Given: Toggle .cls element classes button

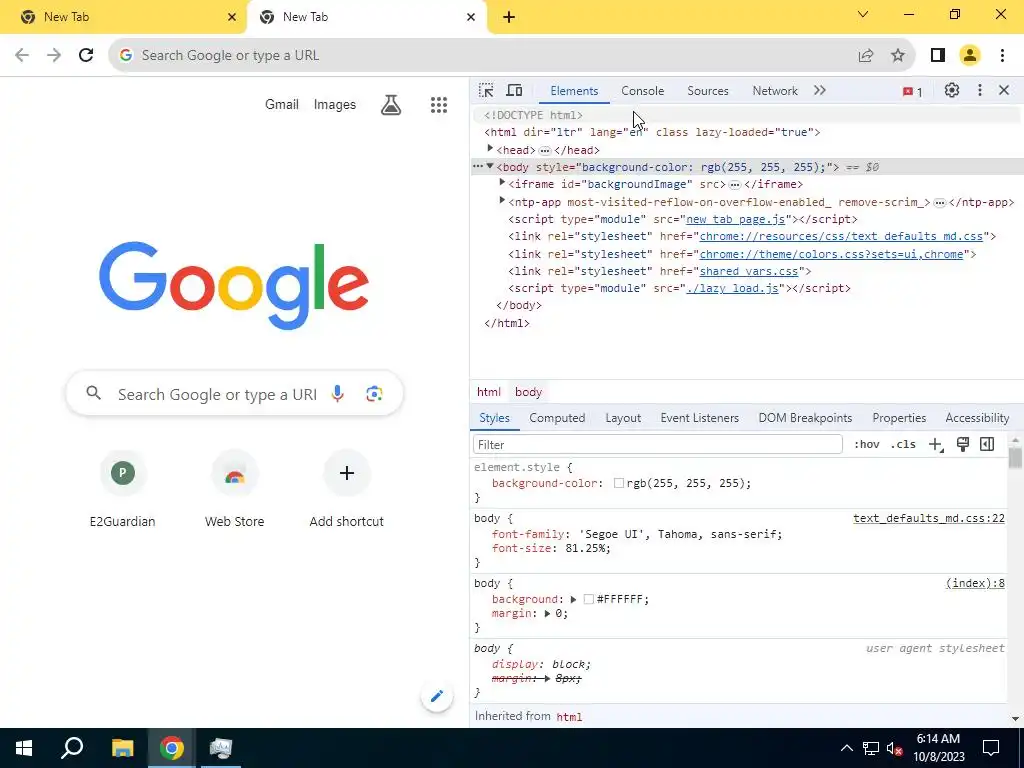Looking at the screenshot, I should pos(903,445).
